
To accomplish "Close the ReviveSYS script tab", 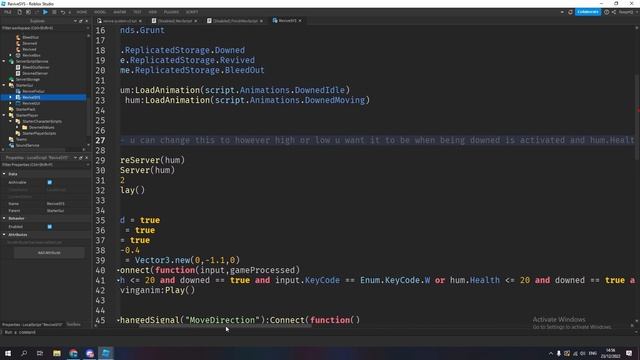I will click(300, 20).
